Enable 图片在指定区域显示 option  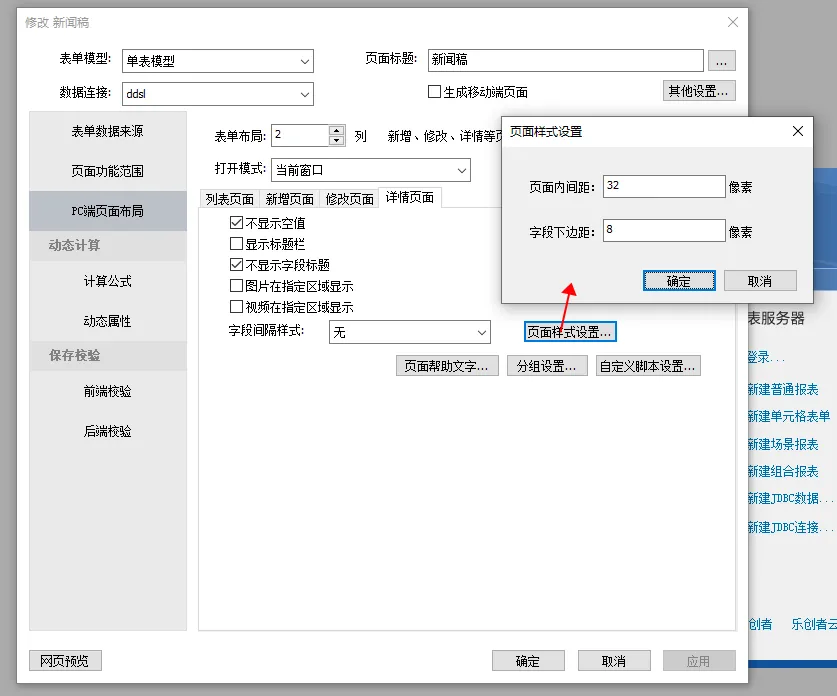[x=237, y=286]
